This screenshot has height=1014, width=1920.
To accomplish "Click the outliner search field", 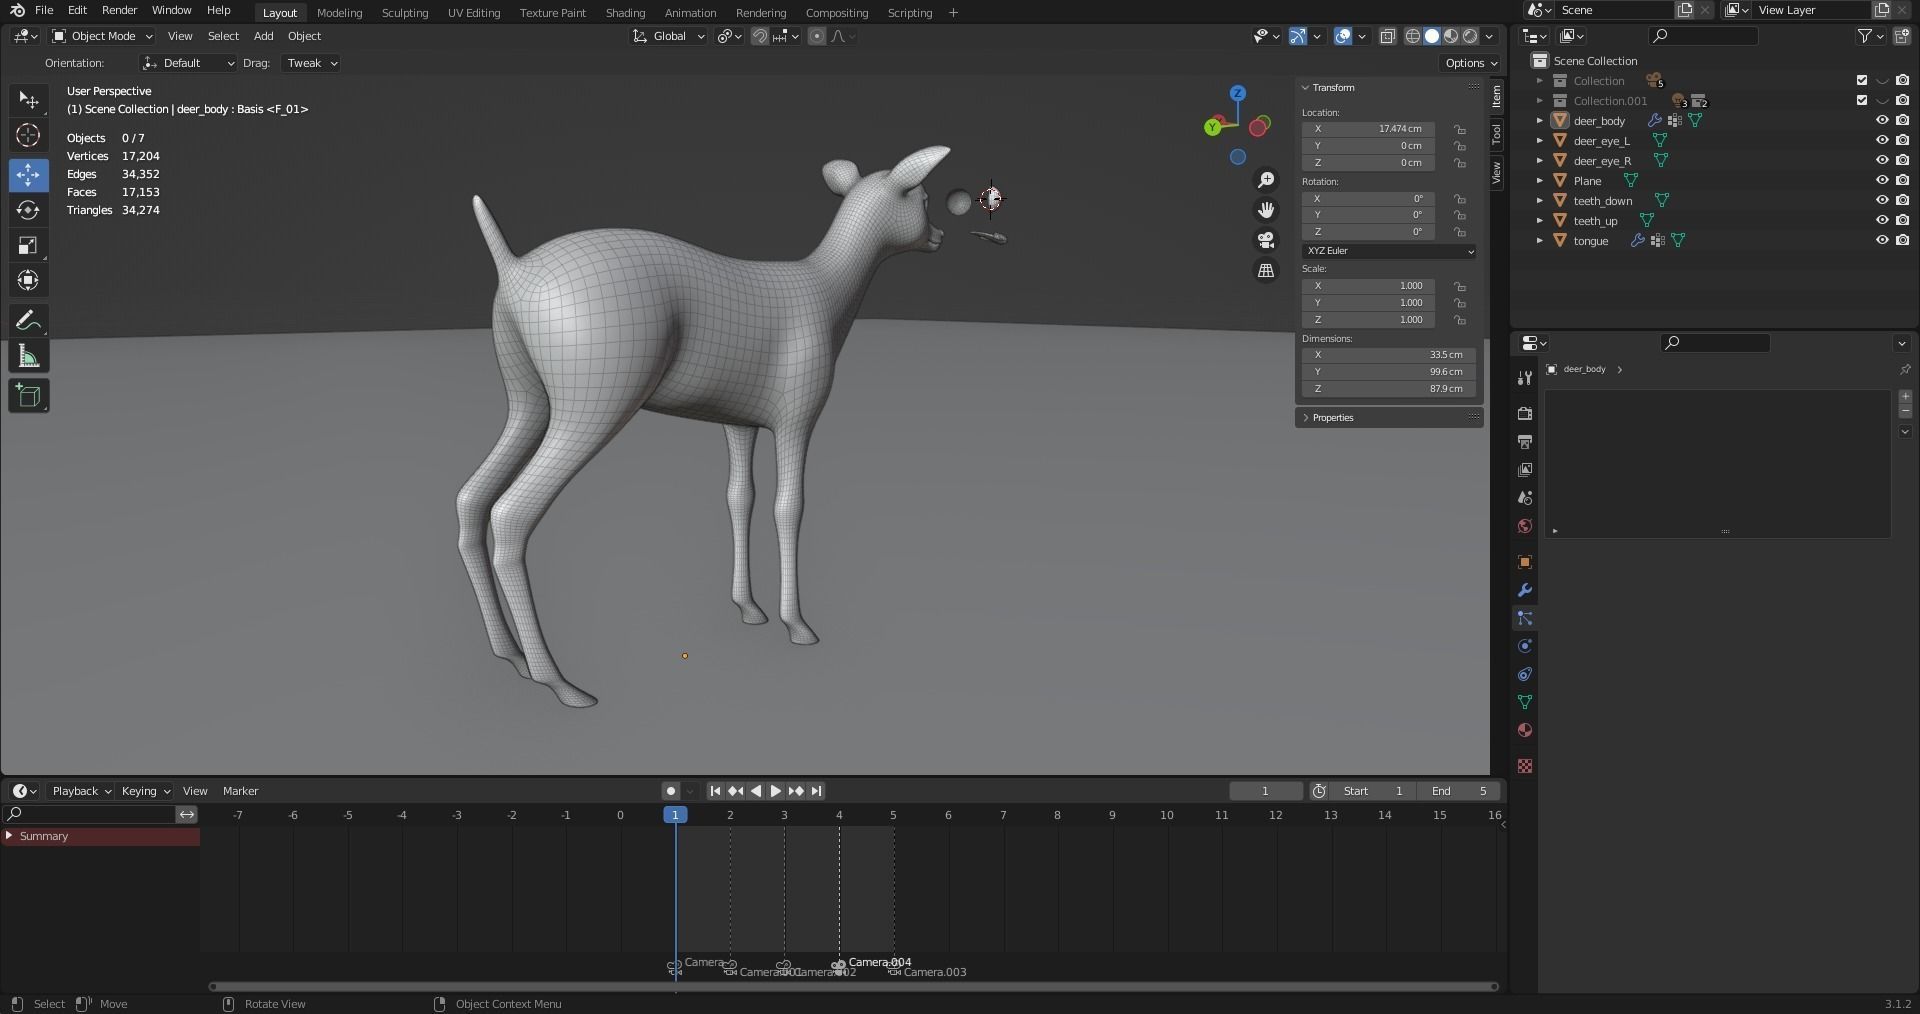I will [x=1703, y=36].
